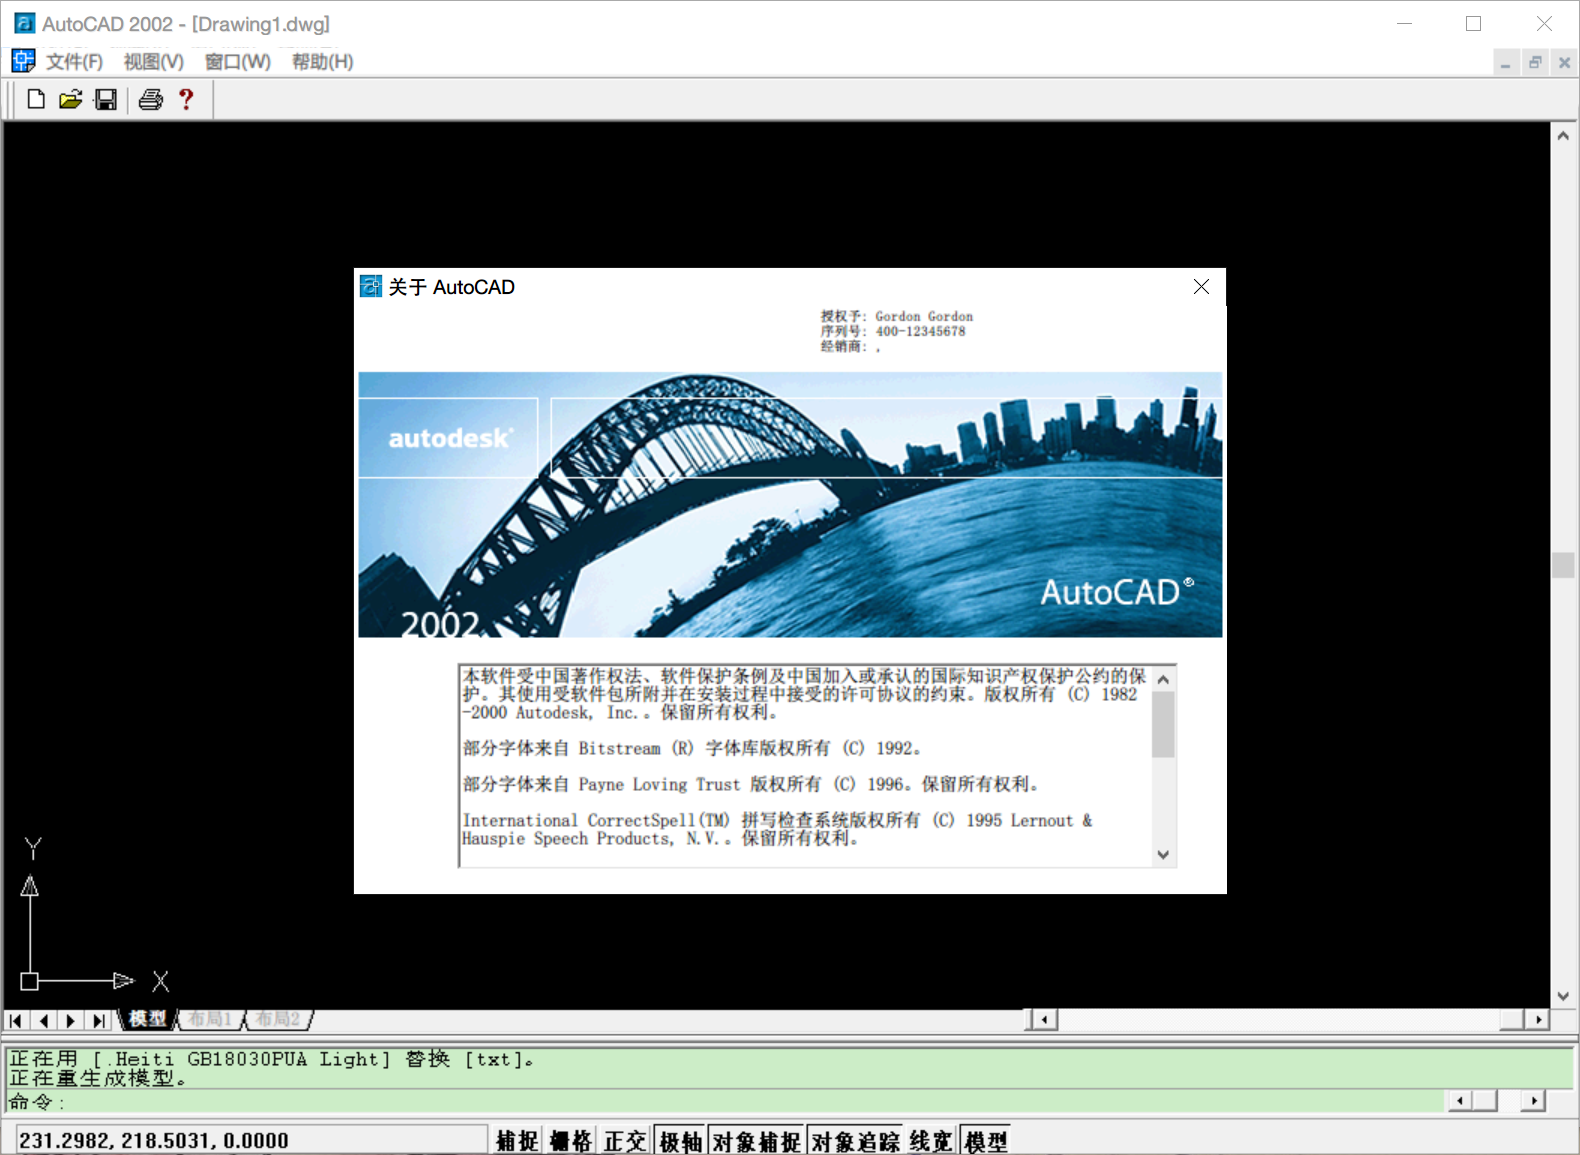Toggle 捕捉 snap mode in status bar
The width and height of the screenshot is (1580, 1155).
coord(517,1141)
